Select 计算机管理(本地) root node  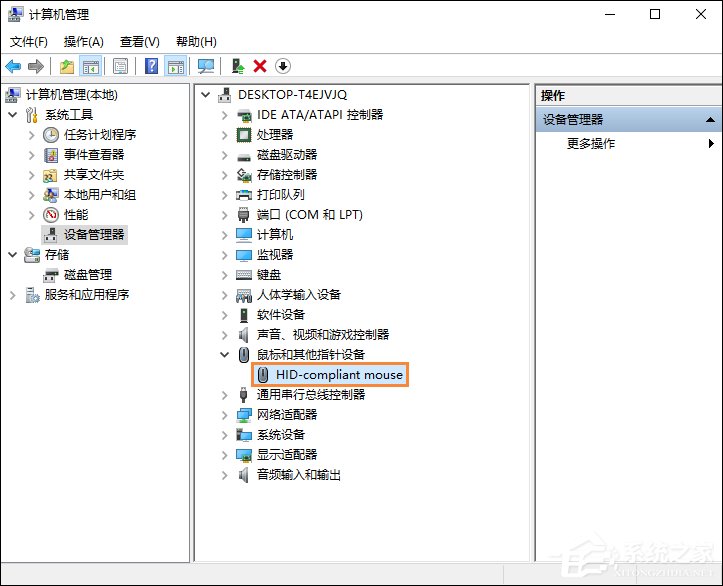tap(71, 95)
